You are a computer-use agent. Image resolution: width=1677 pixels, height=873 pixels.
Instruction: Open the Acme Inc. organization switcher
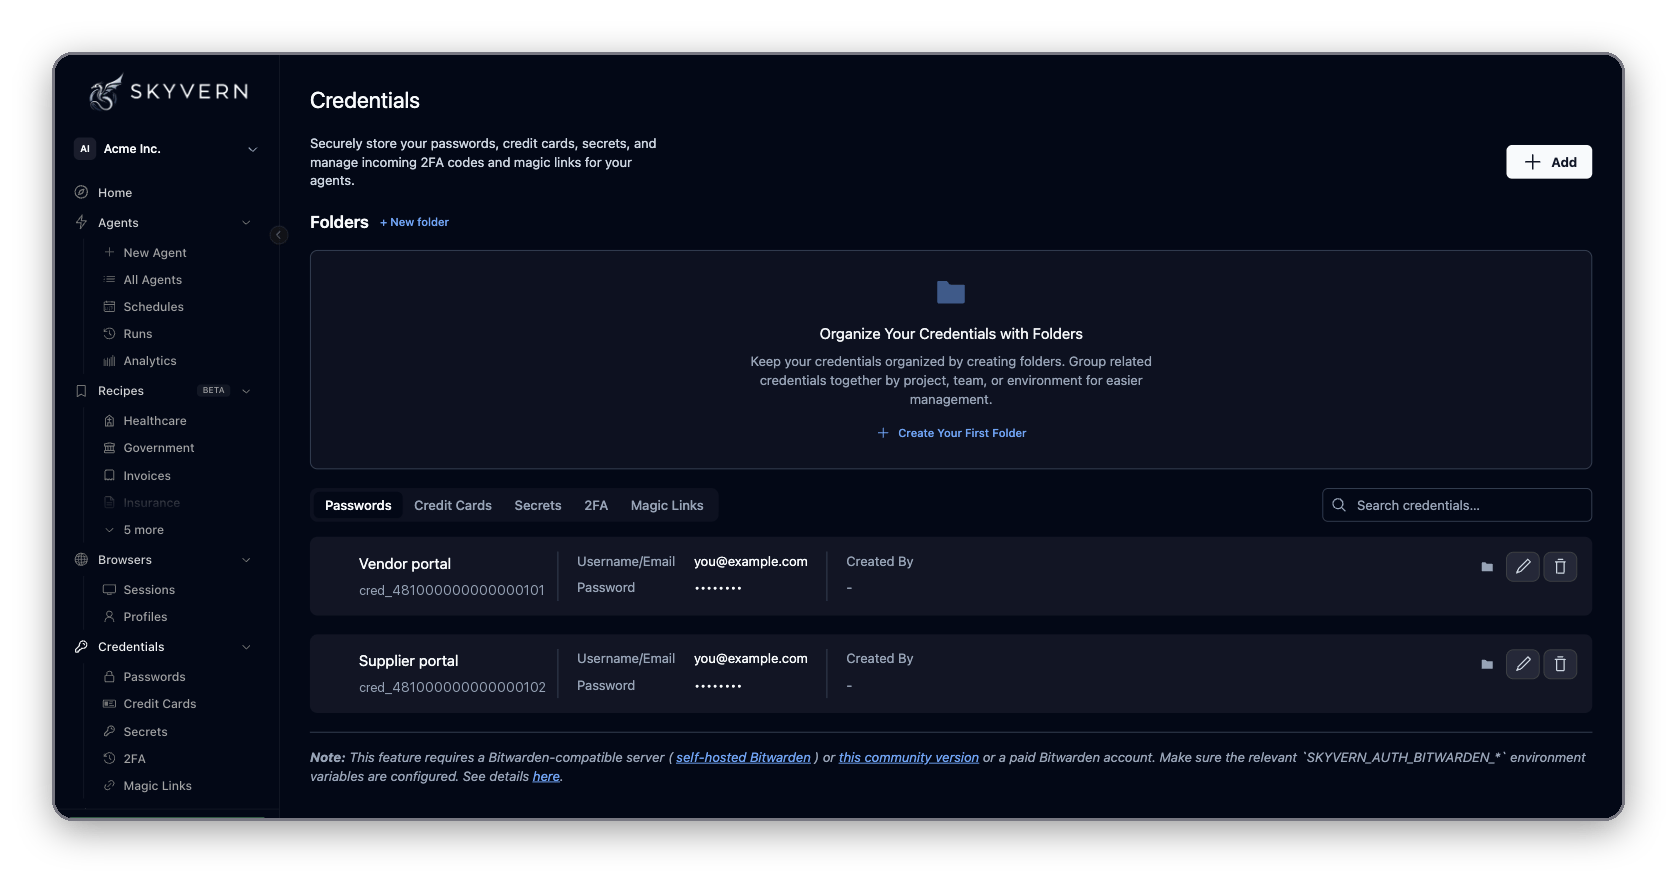point(166,149)
